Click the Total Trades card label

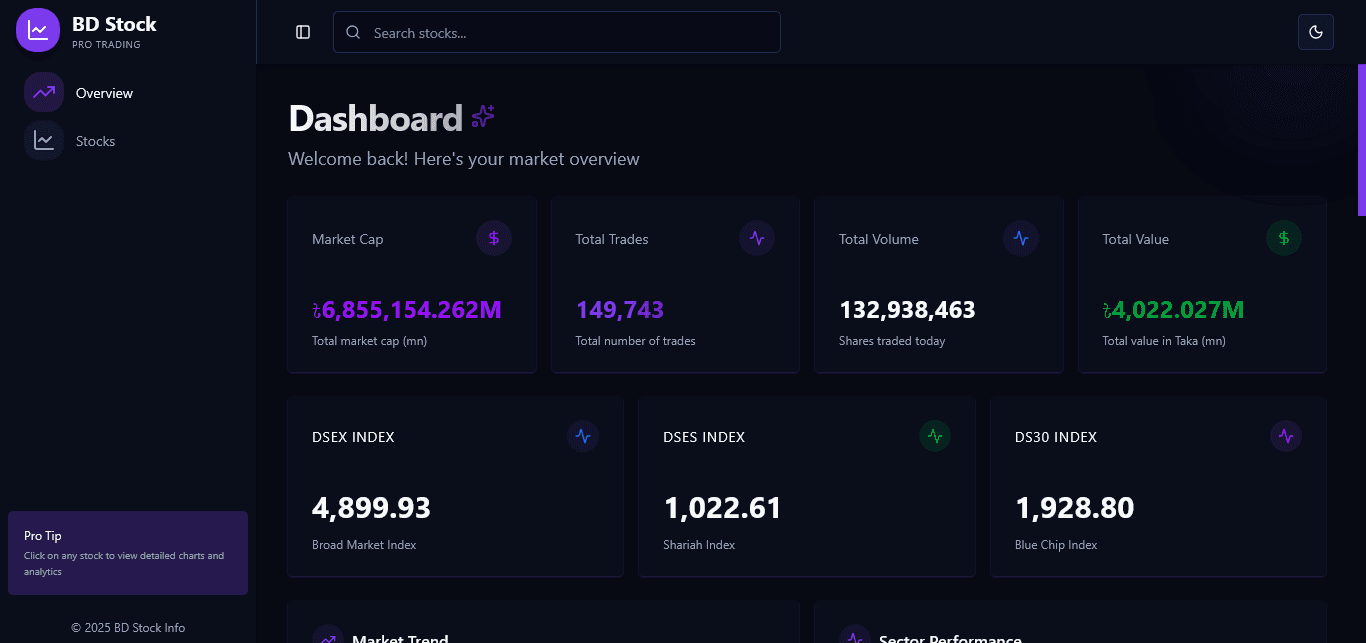coord(612,239)
